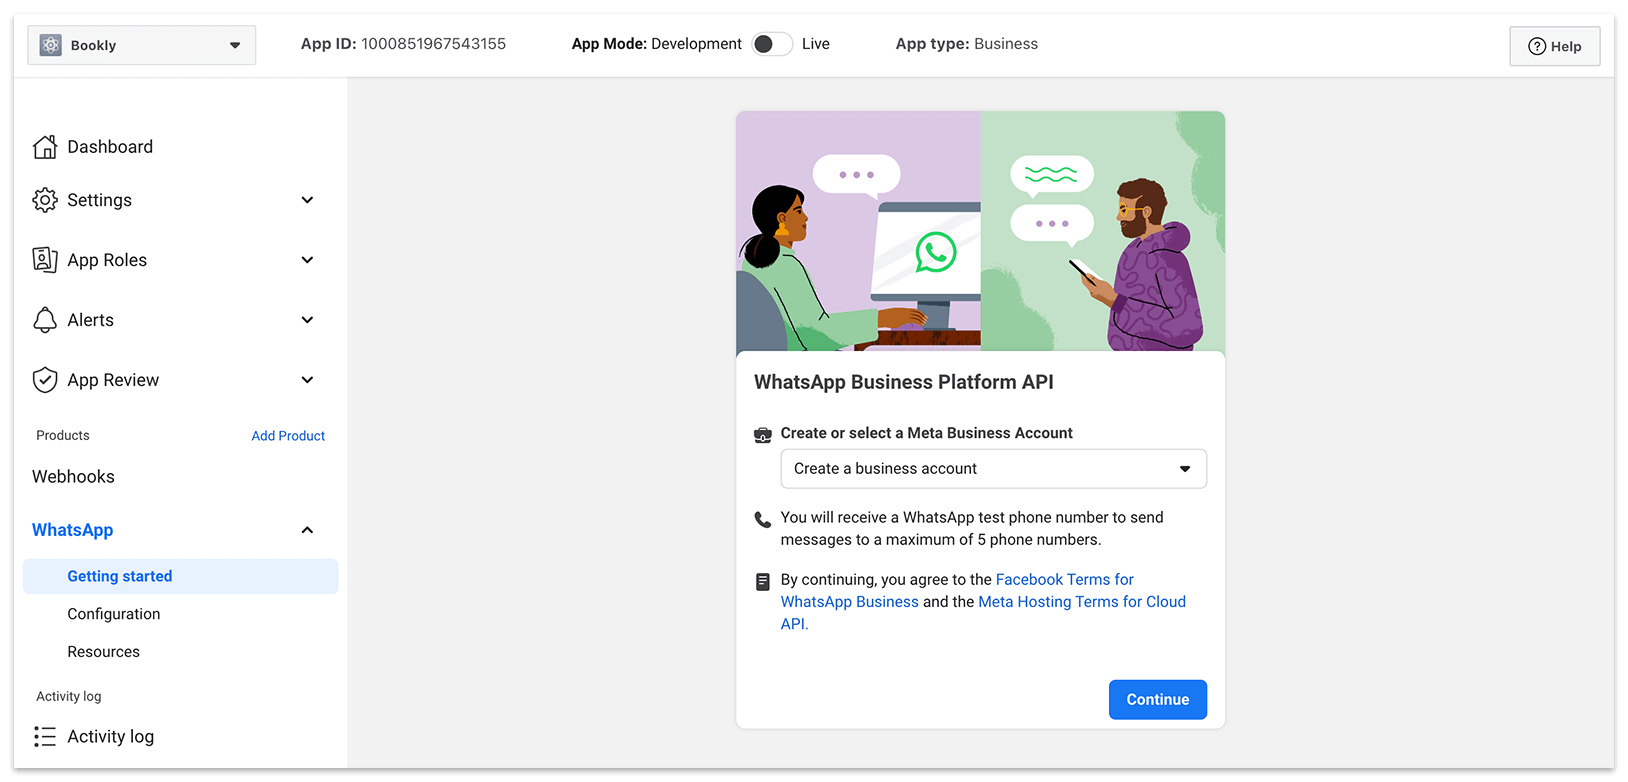Viewport: 1628px width, 782px height.
Task: Click the Help button
Action: 1555,46
